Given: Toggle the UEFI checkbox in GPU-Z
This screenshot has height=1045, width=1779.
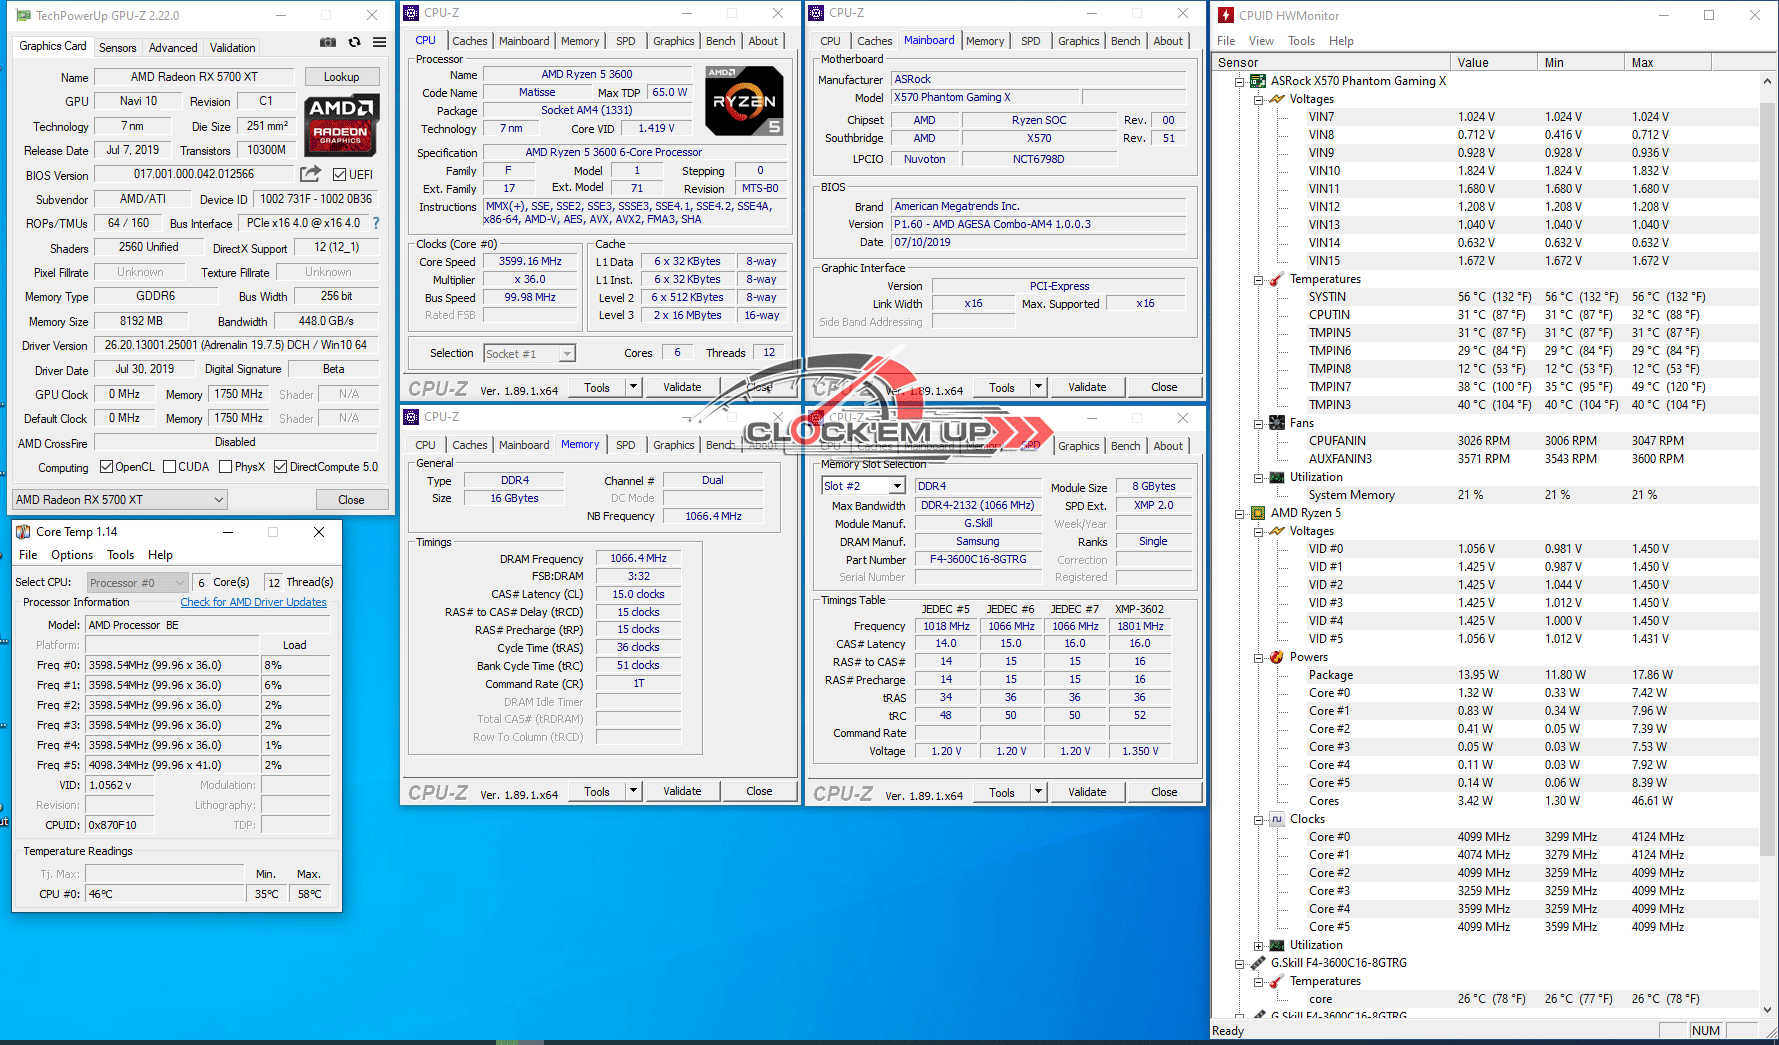Looking at the screenshot, I should pos(340,175).
